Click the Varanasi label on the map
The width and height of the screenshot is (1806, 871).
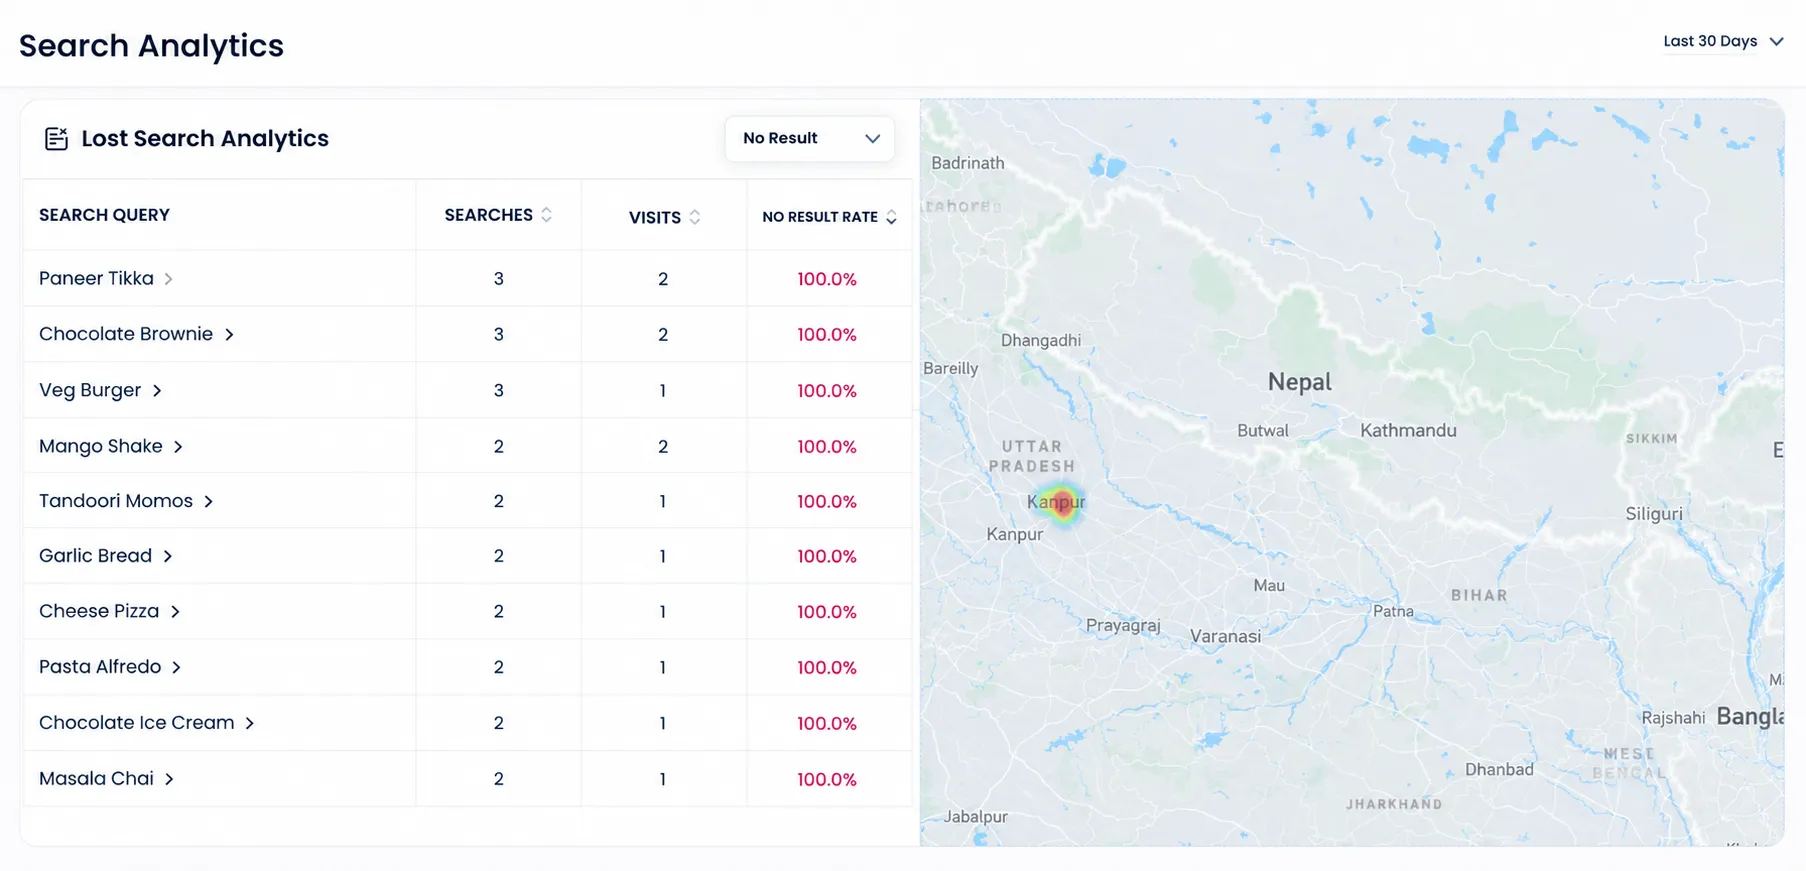pyautogui.click(x=1225, y=636)
